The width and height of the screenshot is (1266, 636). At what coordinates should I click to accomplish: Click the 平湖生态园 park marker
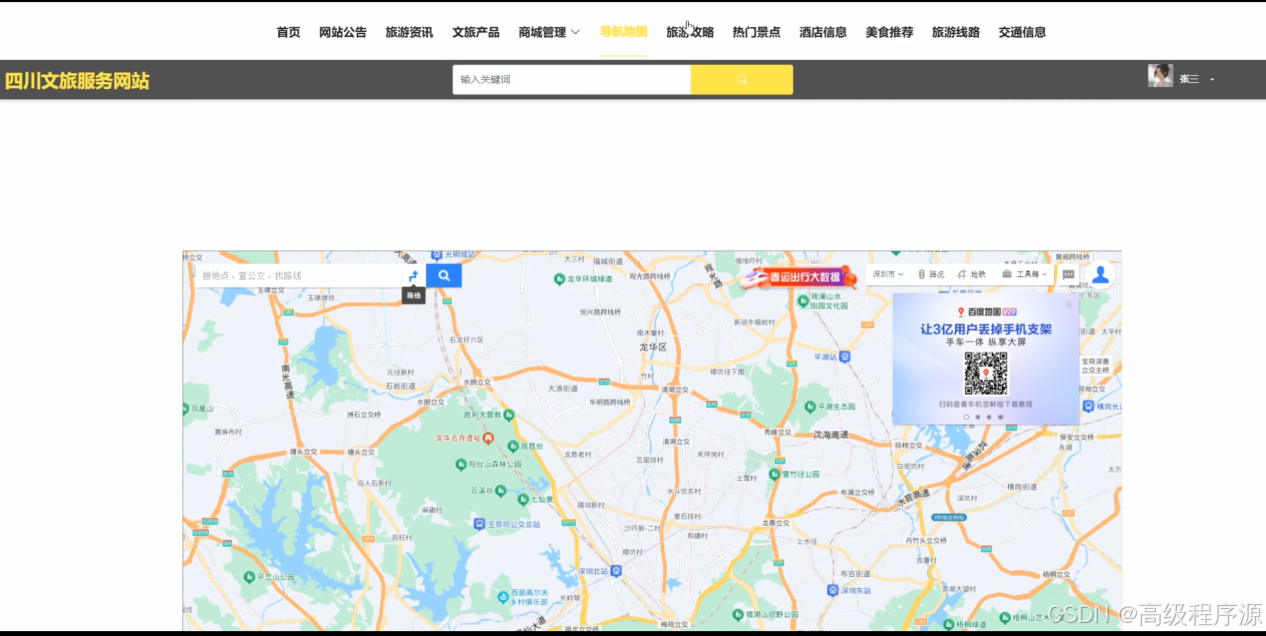(x=810, y=406)
